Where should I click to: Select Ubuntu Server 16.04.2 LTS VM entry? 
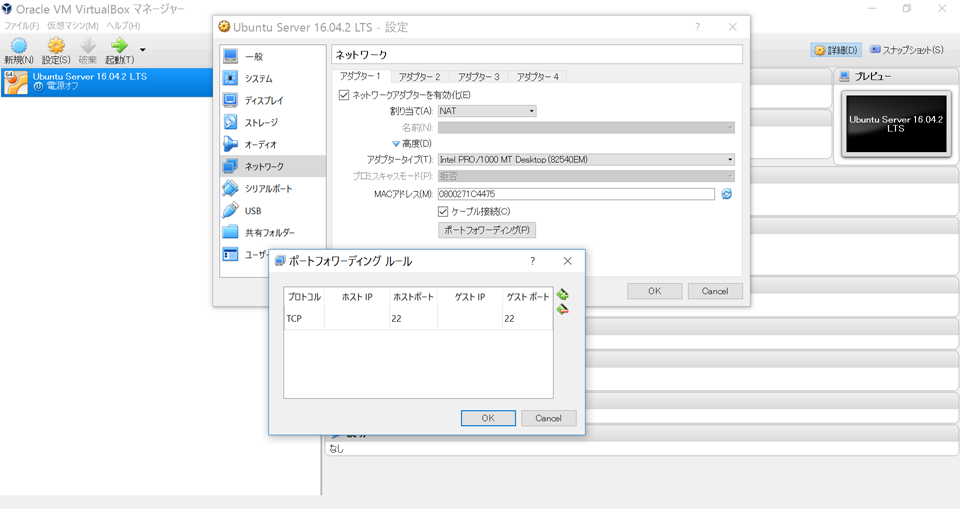tap(107, 82)
